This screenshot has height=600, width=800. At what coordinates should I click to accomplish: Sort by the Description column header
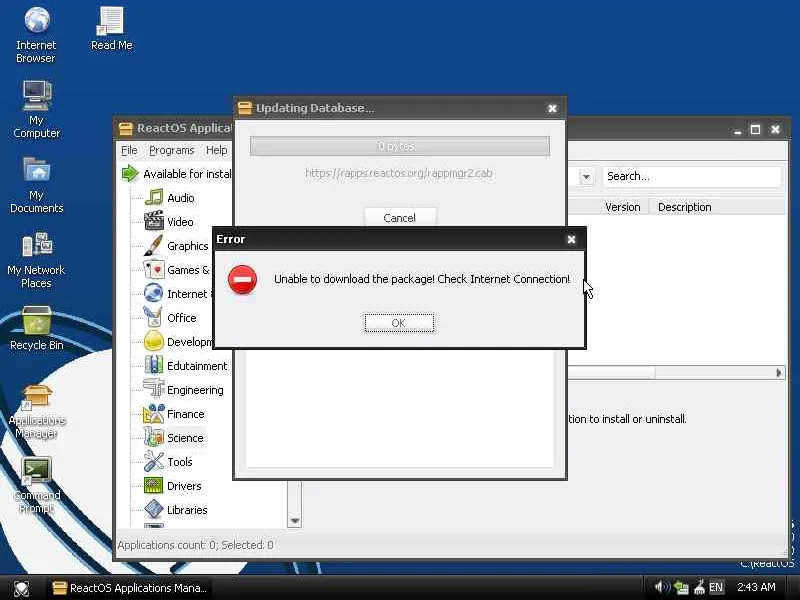tap(684, 207)
